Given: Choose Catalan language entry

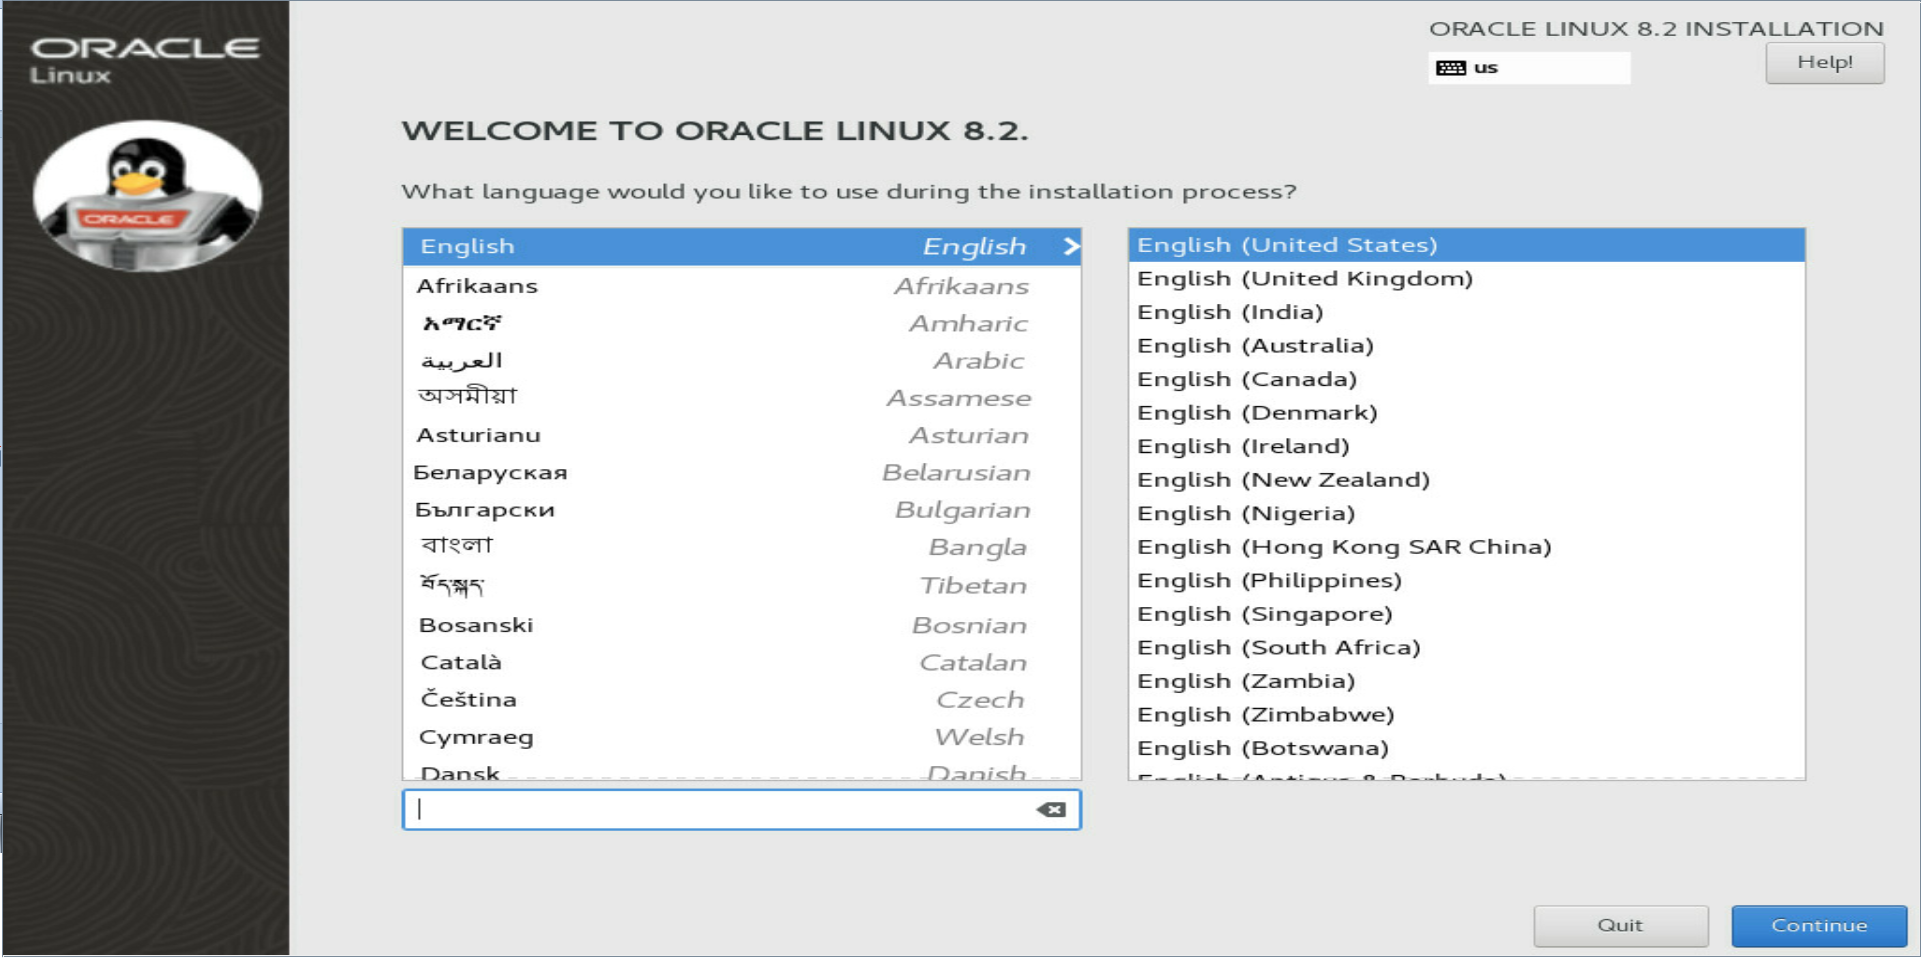Looking at the screenshot, I should [x=741, y=663].
